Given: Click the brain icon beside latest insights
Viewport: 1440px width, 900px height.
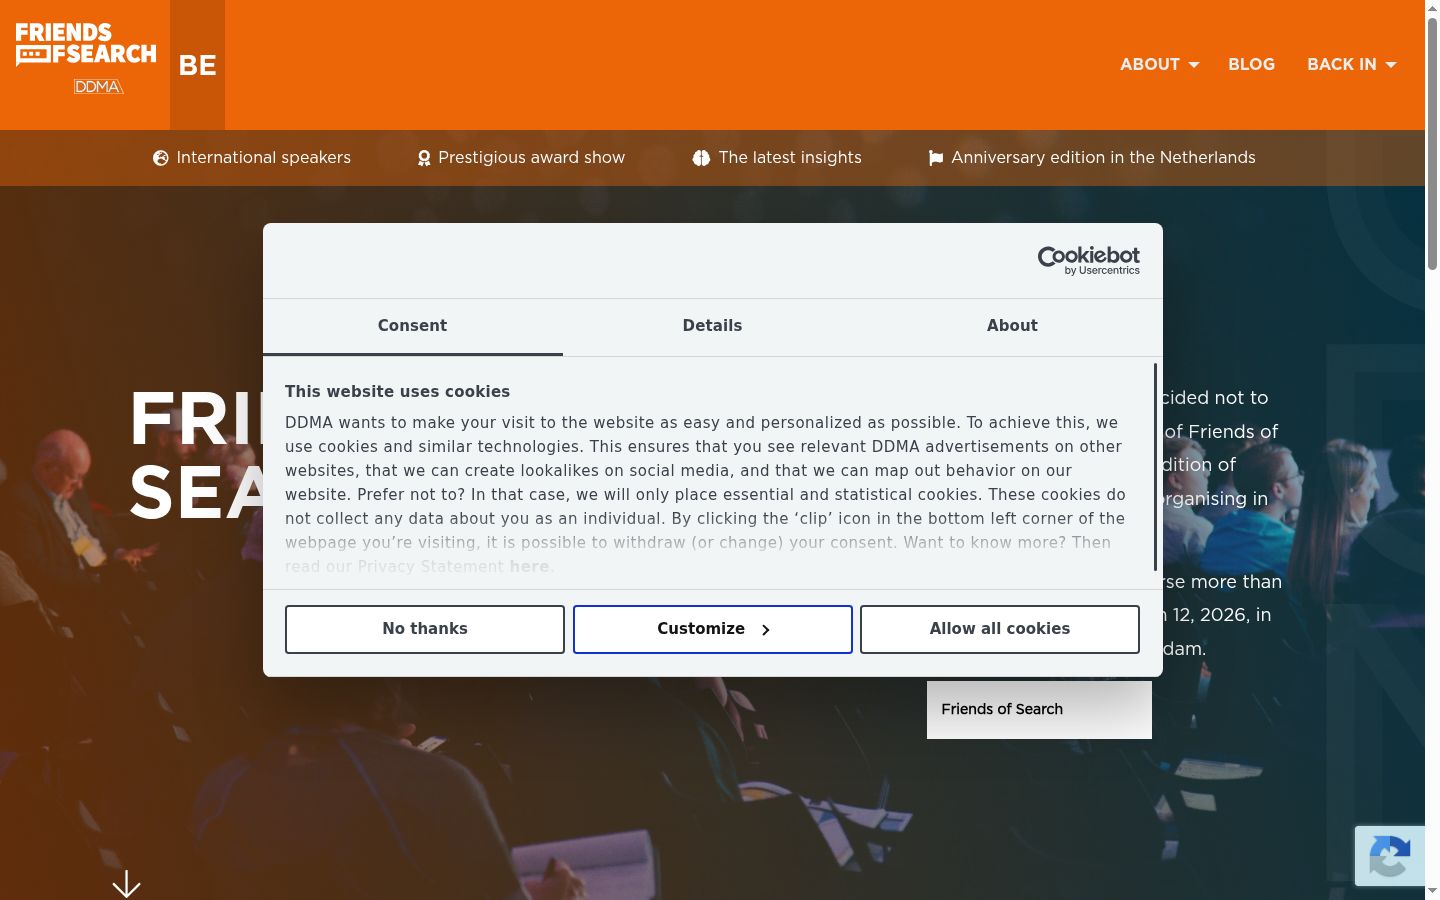Looking at the screenshot, I should pos(701,158).
